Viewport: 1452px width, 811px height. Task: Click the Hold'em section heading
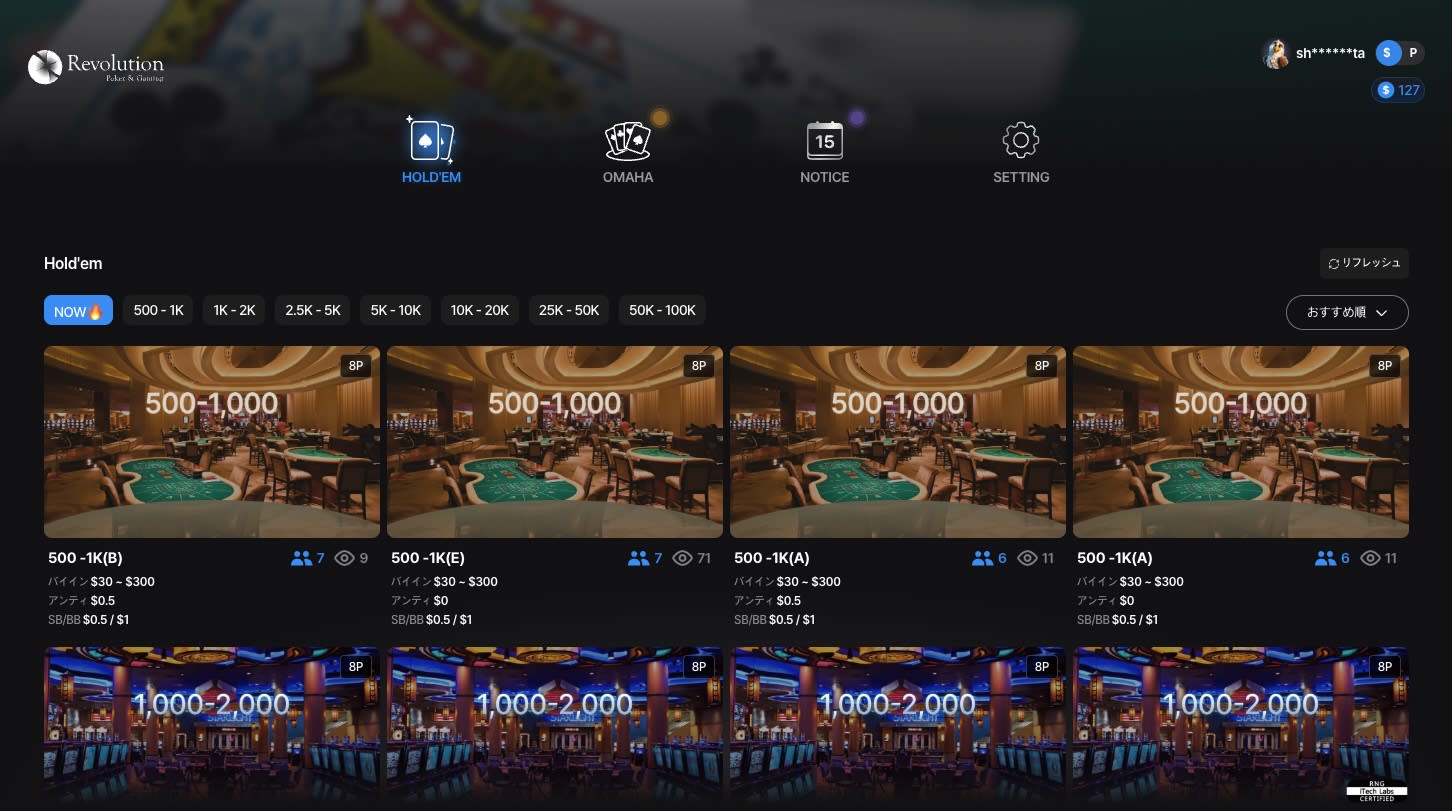73,264
